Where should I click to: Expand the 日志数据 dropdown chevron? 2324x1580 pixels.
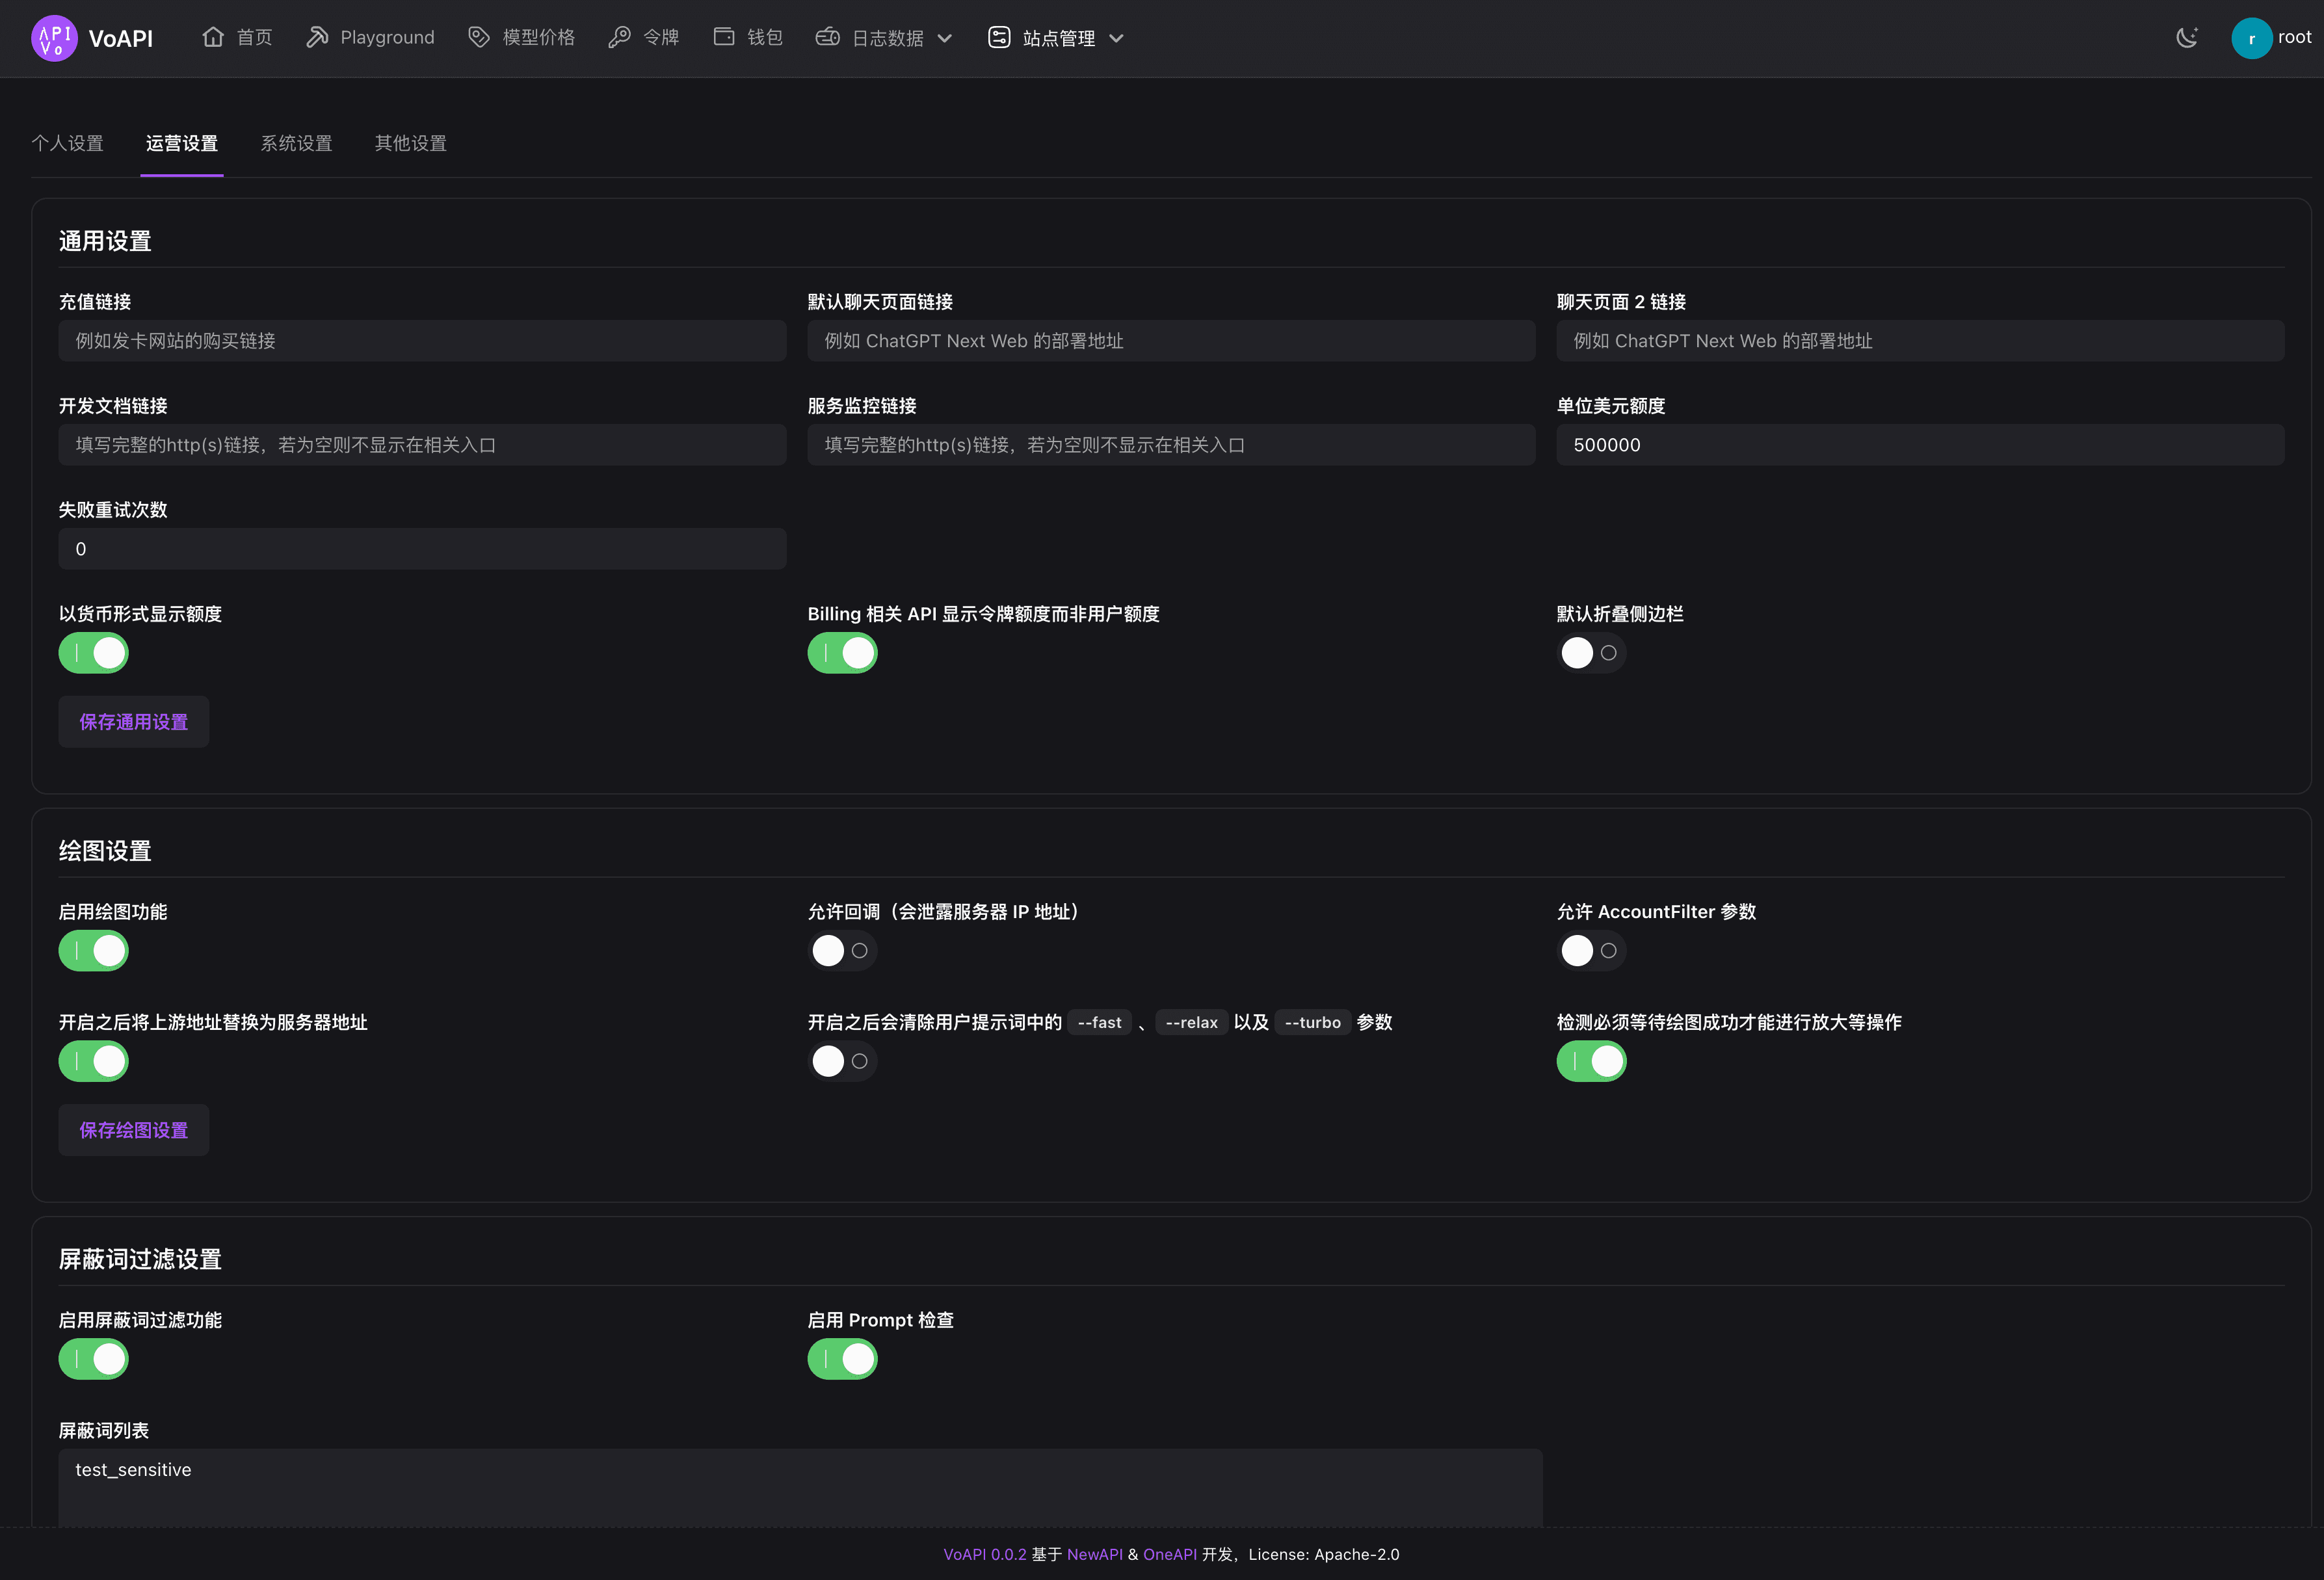click(x=945, y=38)
